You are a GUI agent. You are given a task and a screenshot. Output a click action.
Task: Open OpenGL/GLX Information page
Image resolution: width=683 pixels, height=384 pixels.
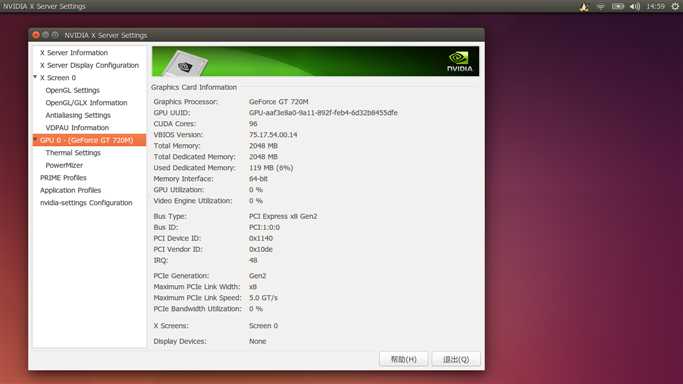86,103
